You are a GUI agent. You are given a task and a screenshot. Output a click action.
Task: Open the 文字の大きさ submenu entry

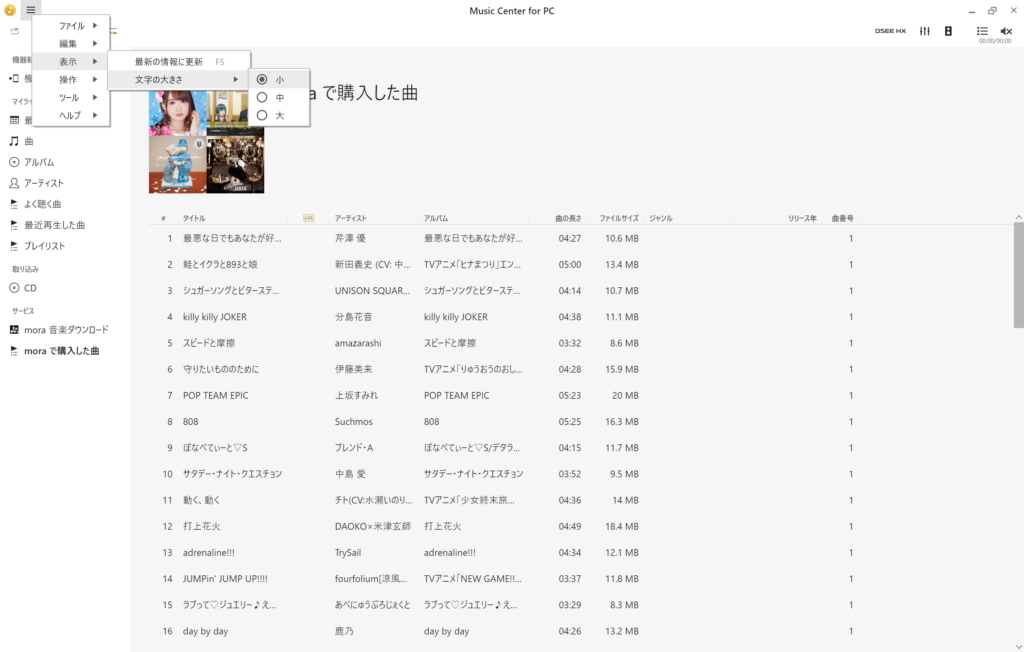179,79
